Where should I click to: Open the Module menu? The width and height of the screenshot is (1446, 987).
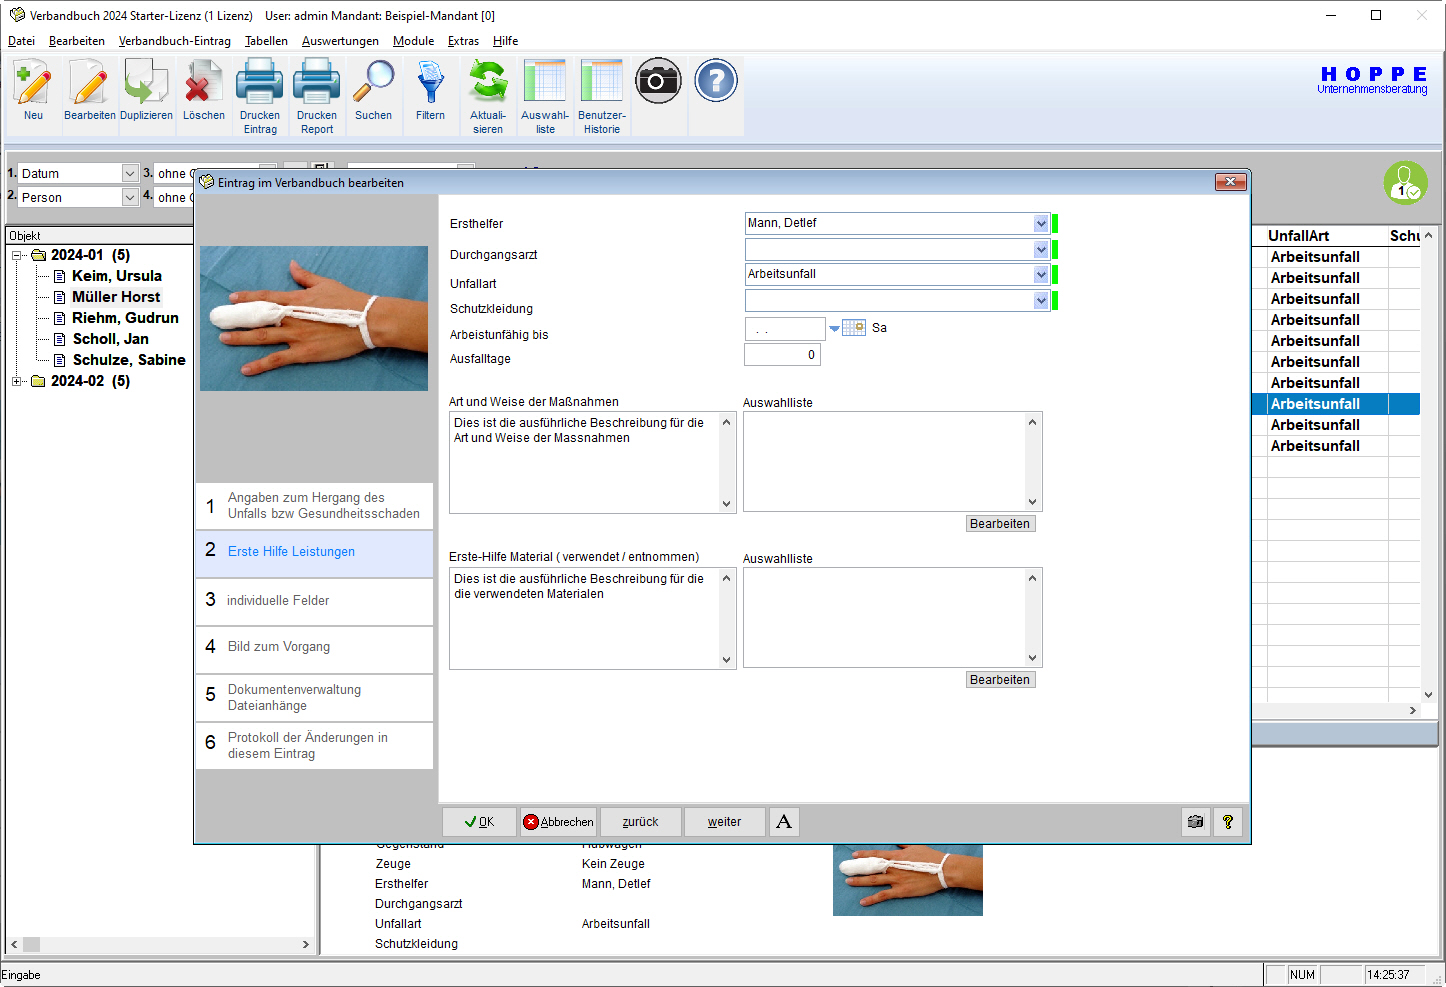(x=413, y=41)
